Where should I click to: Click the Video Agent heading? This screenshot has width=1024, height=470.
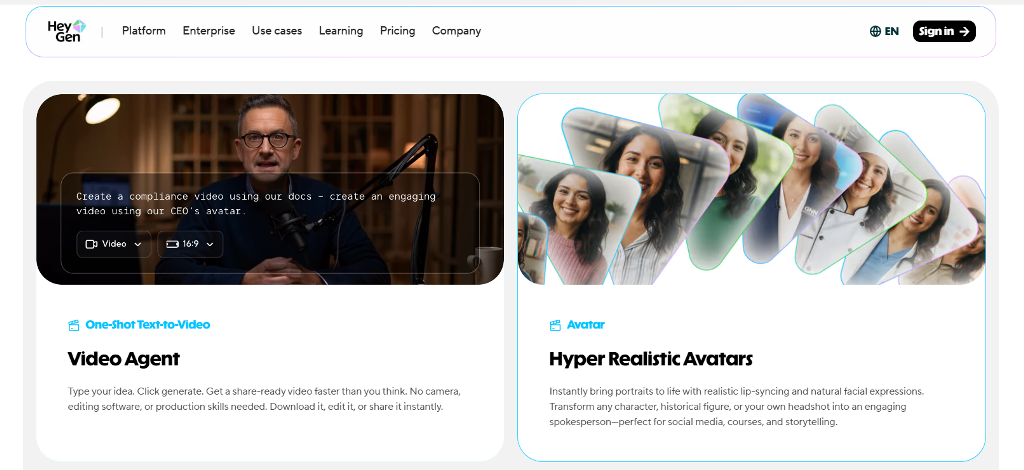123,358
